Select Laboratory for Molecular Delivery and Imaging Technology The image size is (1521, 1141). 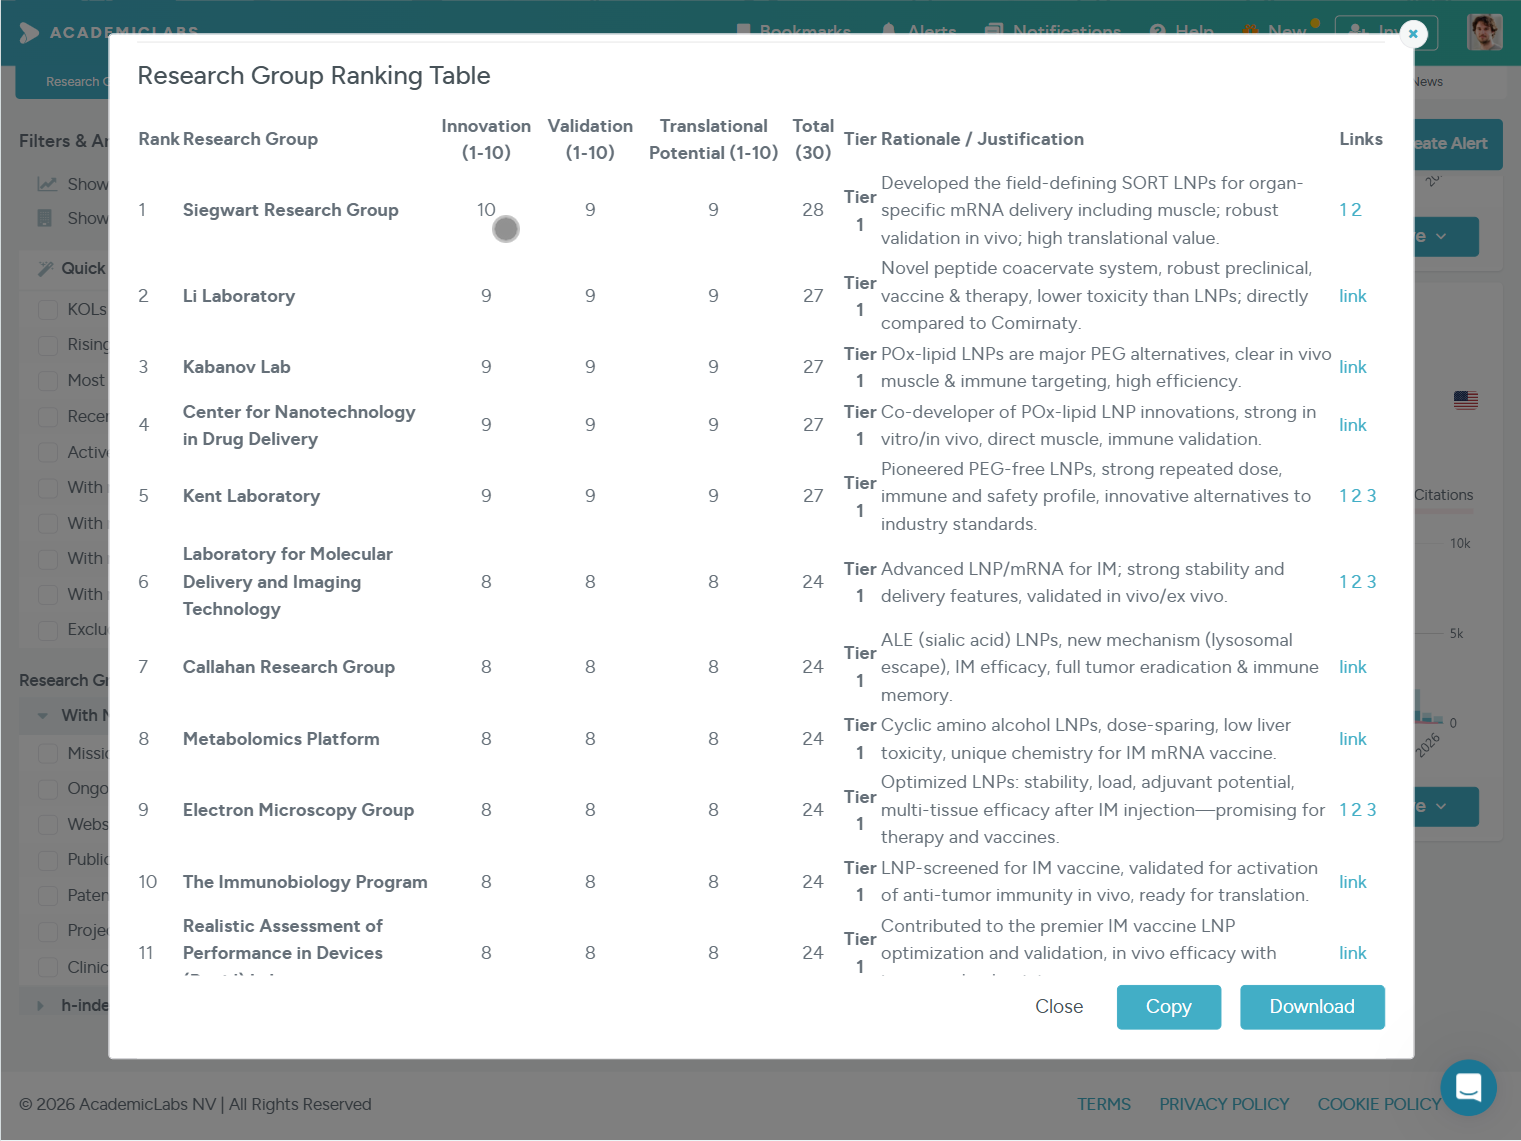coord(287,582)
